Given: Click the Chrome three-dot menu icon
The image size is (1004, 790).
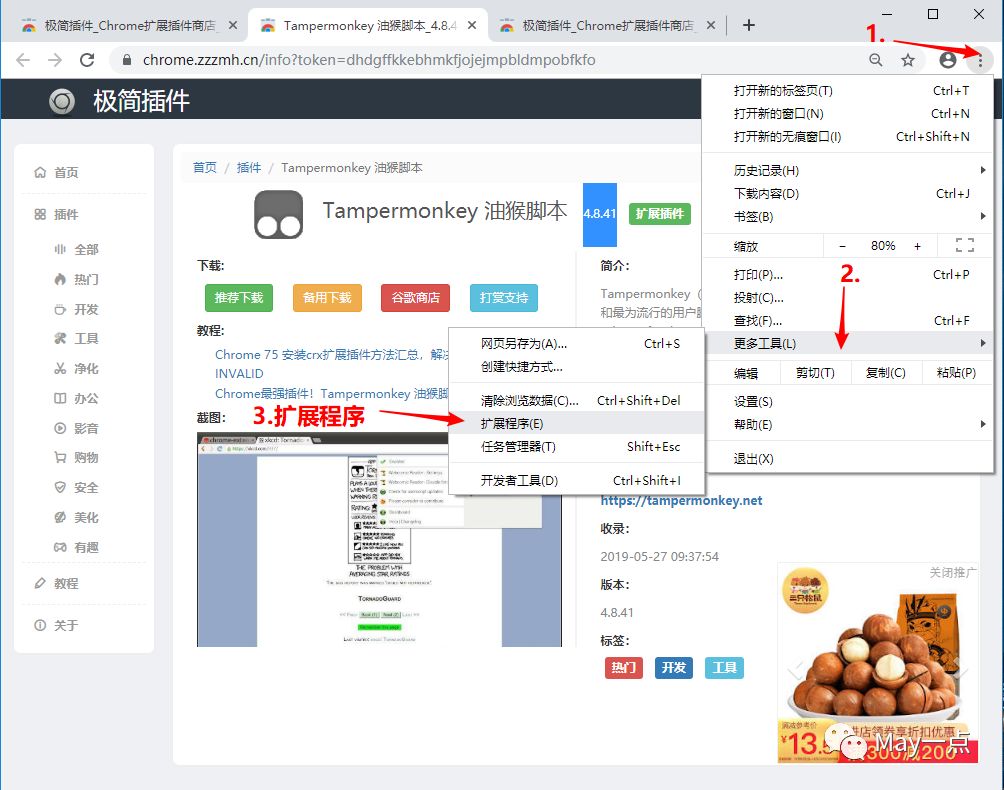Looking at the screenshot, I should [980, 60].
